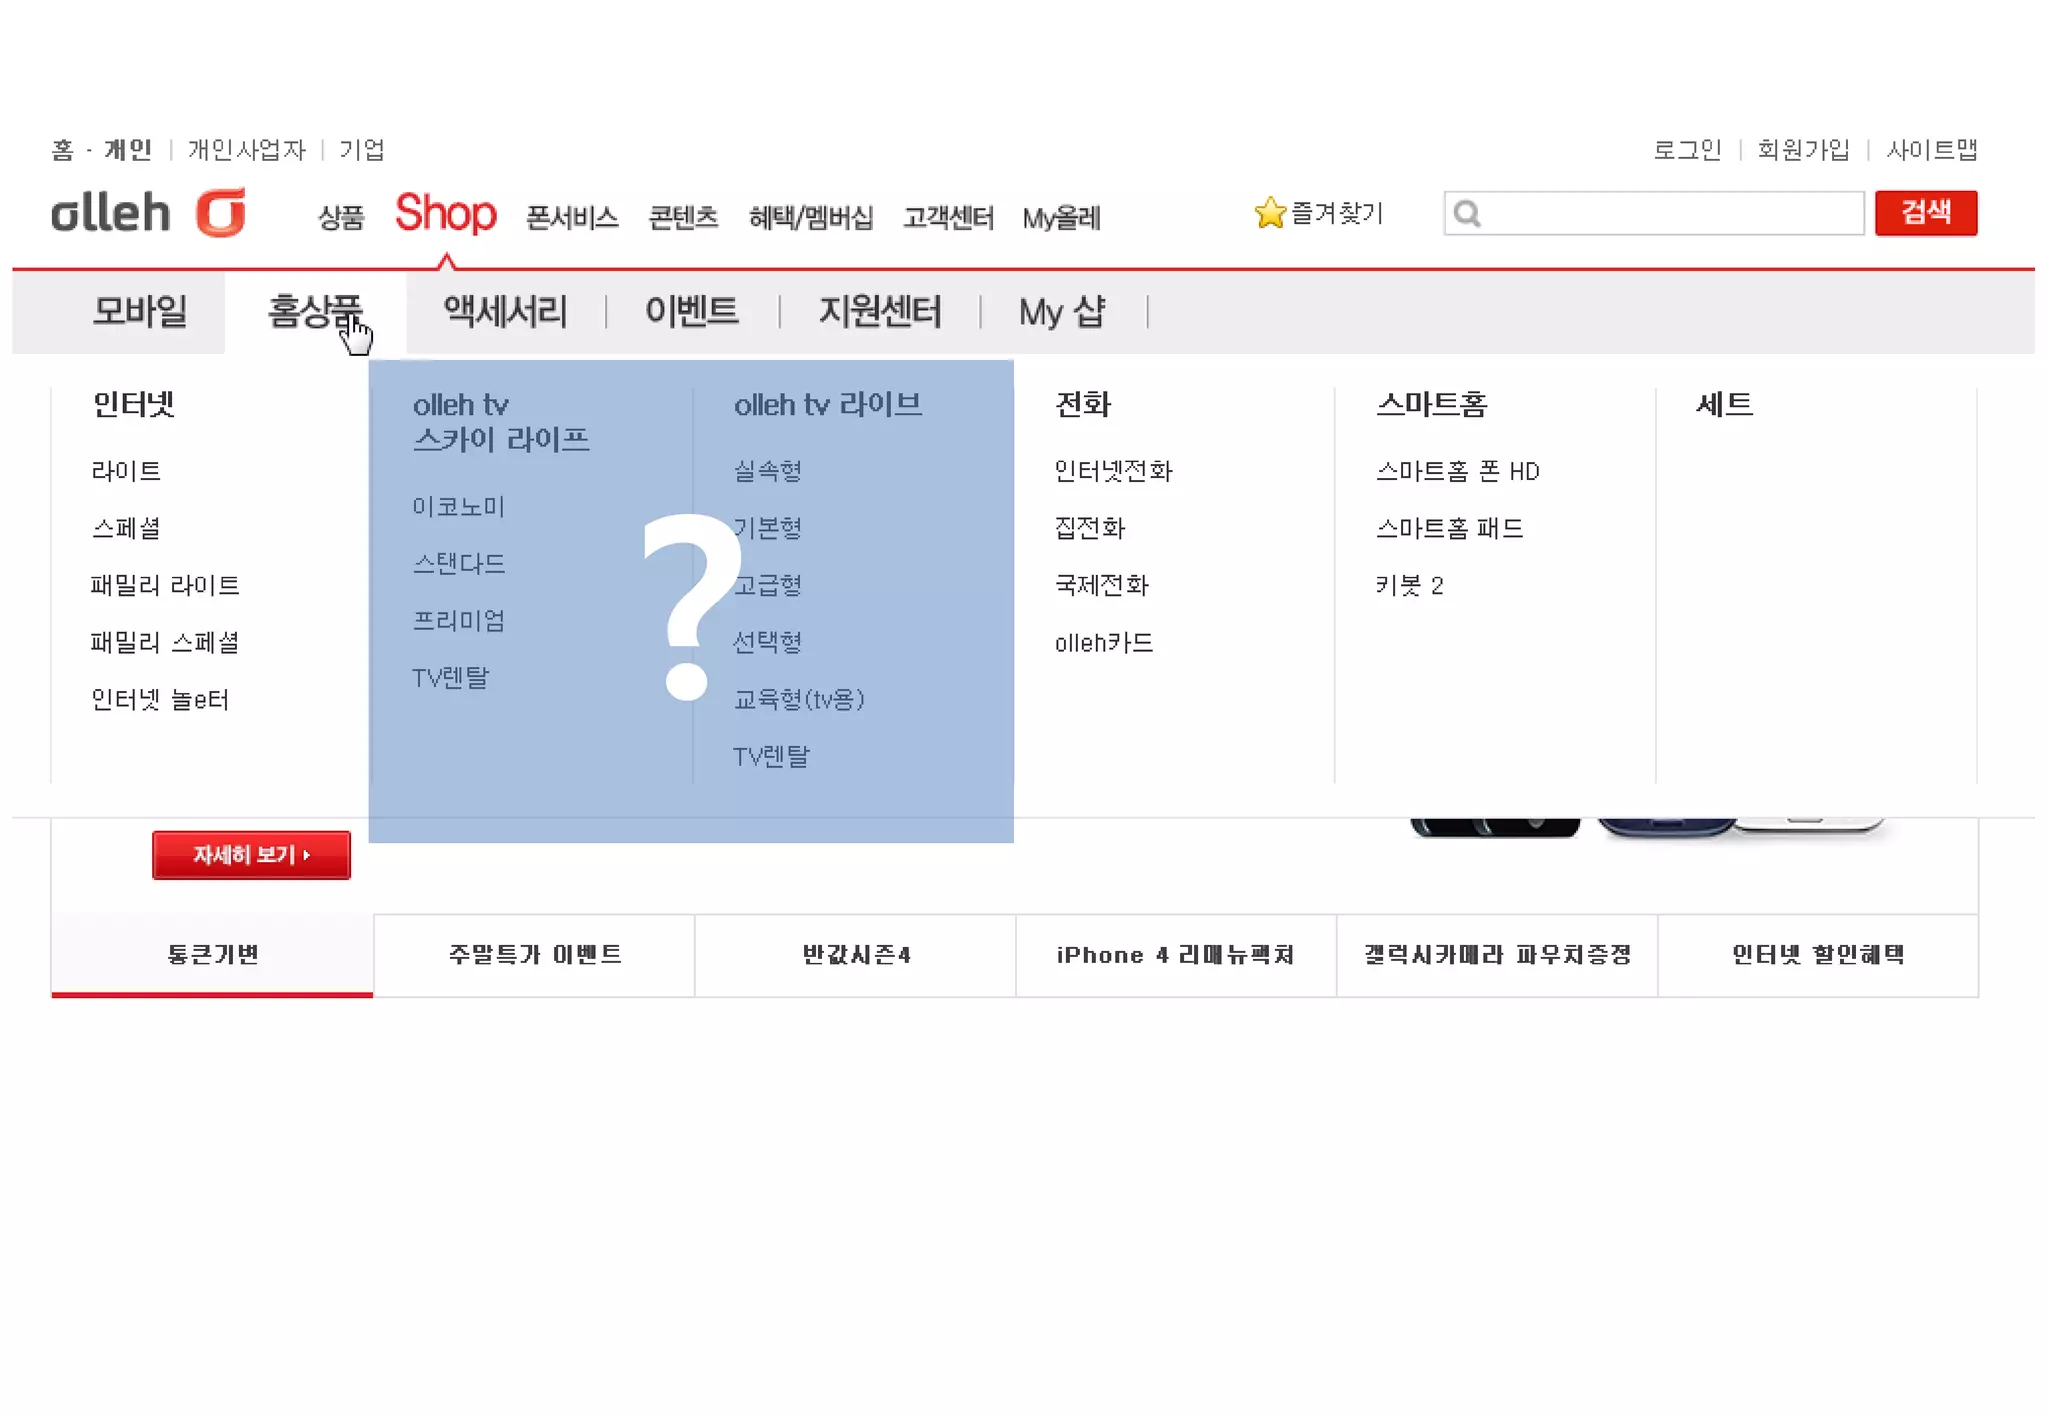This screenshot has height=1418, width=2048.
Task: Click the 로그인 link
Action: (1686, 150)
